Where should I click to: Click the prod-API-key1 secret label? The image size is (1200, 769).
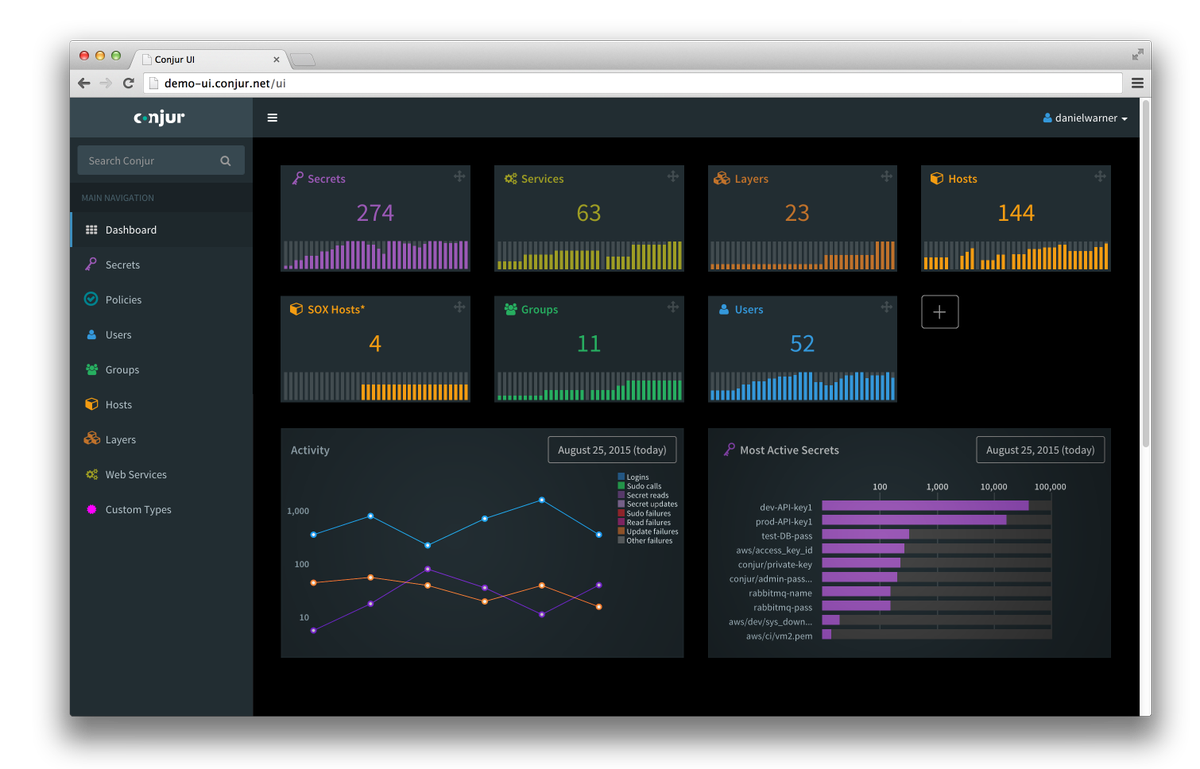pyautogui.click(x=784, y=521)
